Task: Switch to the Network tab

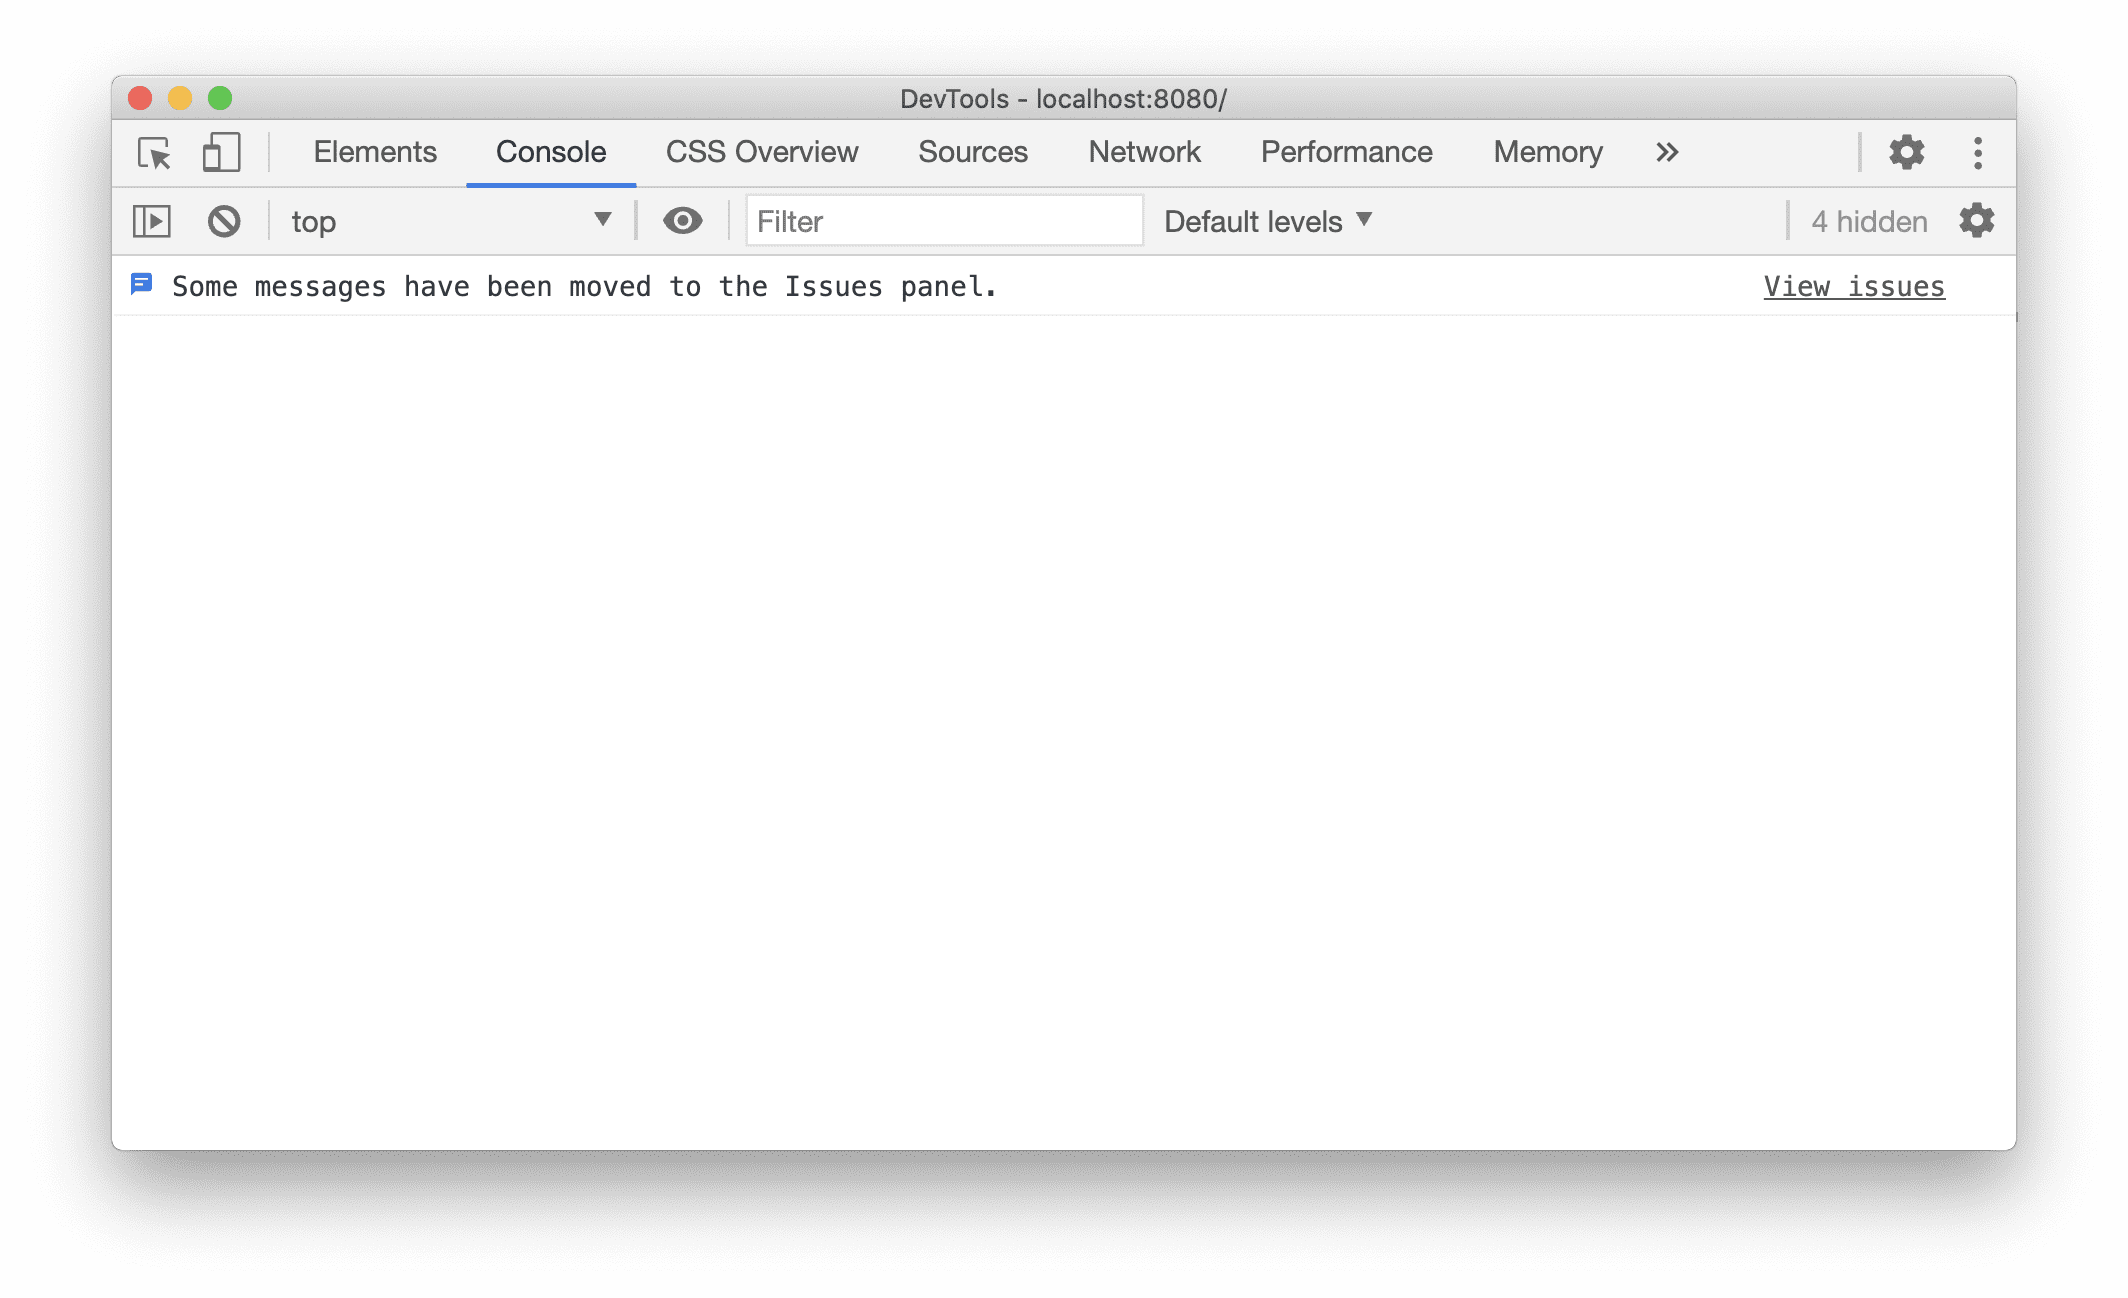Action: click(x=1145, y=149)
